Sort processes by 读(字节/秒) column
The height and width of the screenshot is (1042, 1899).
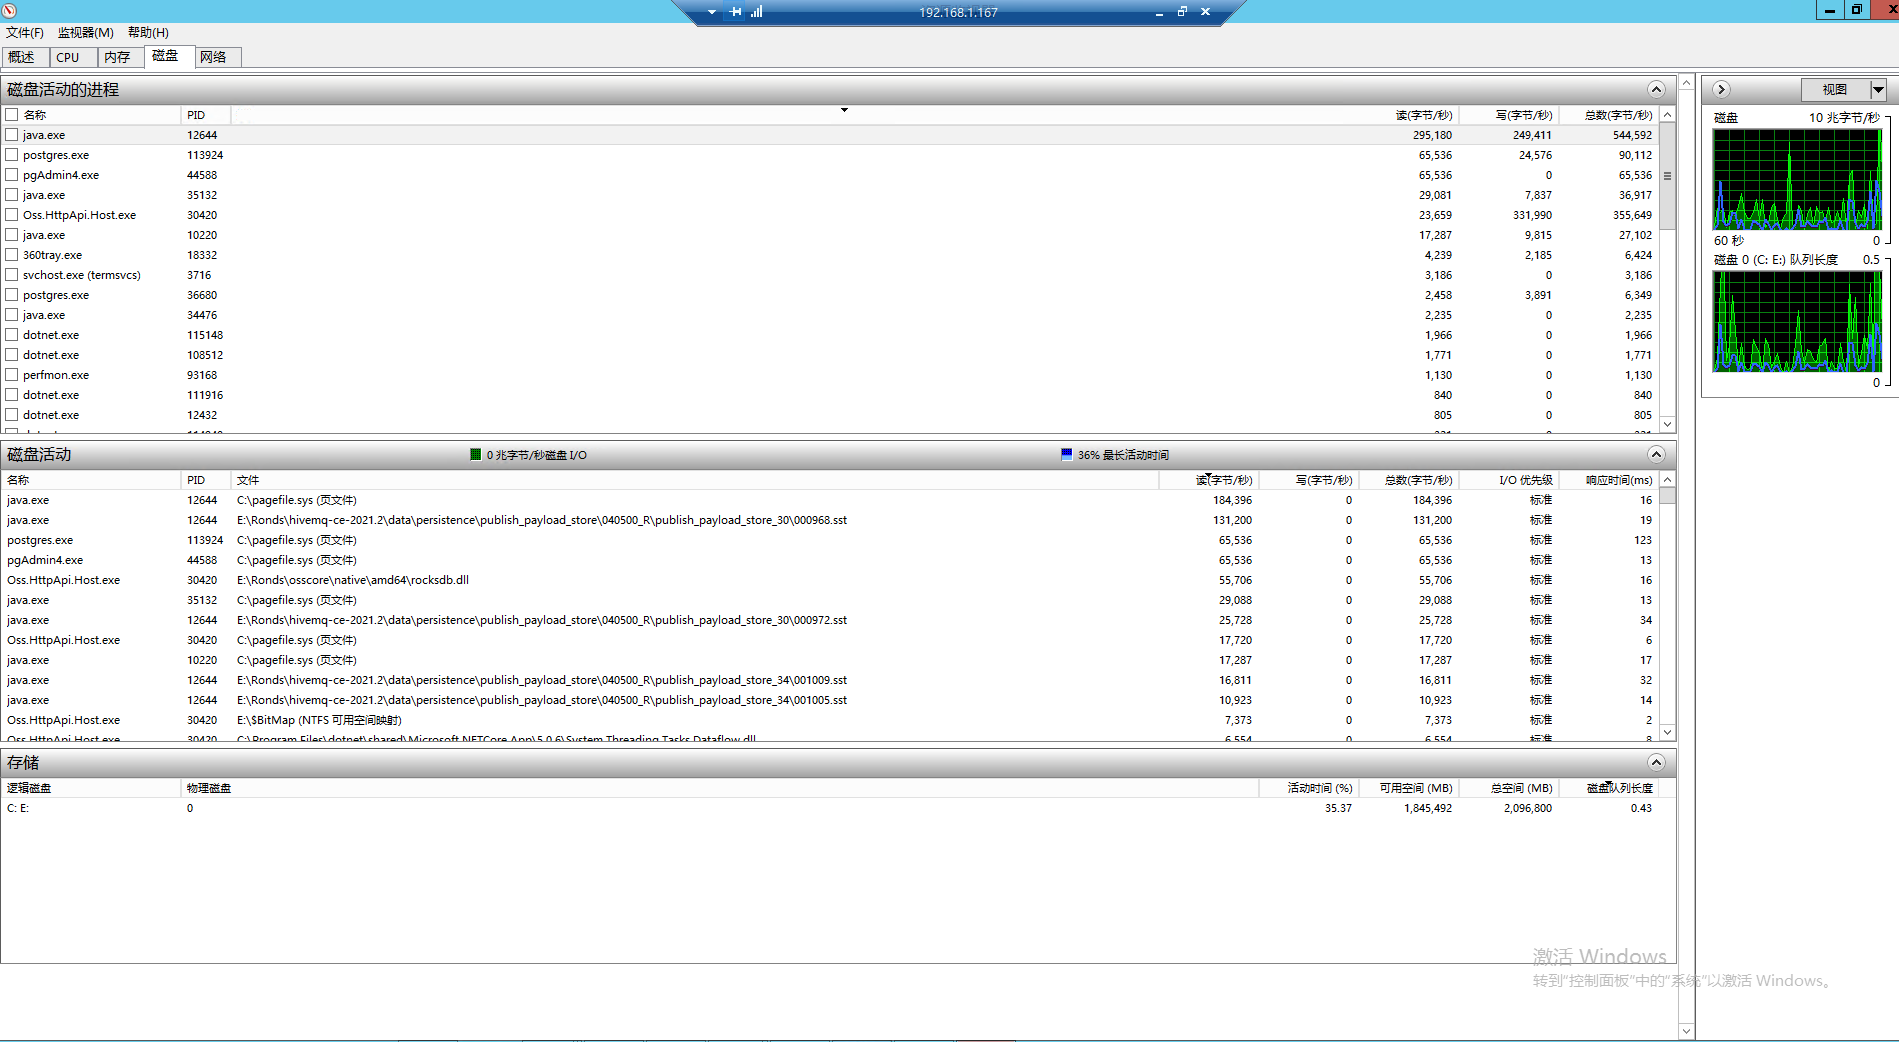point(1424,115)
